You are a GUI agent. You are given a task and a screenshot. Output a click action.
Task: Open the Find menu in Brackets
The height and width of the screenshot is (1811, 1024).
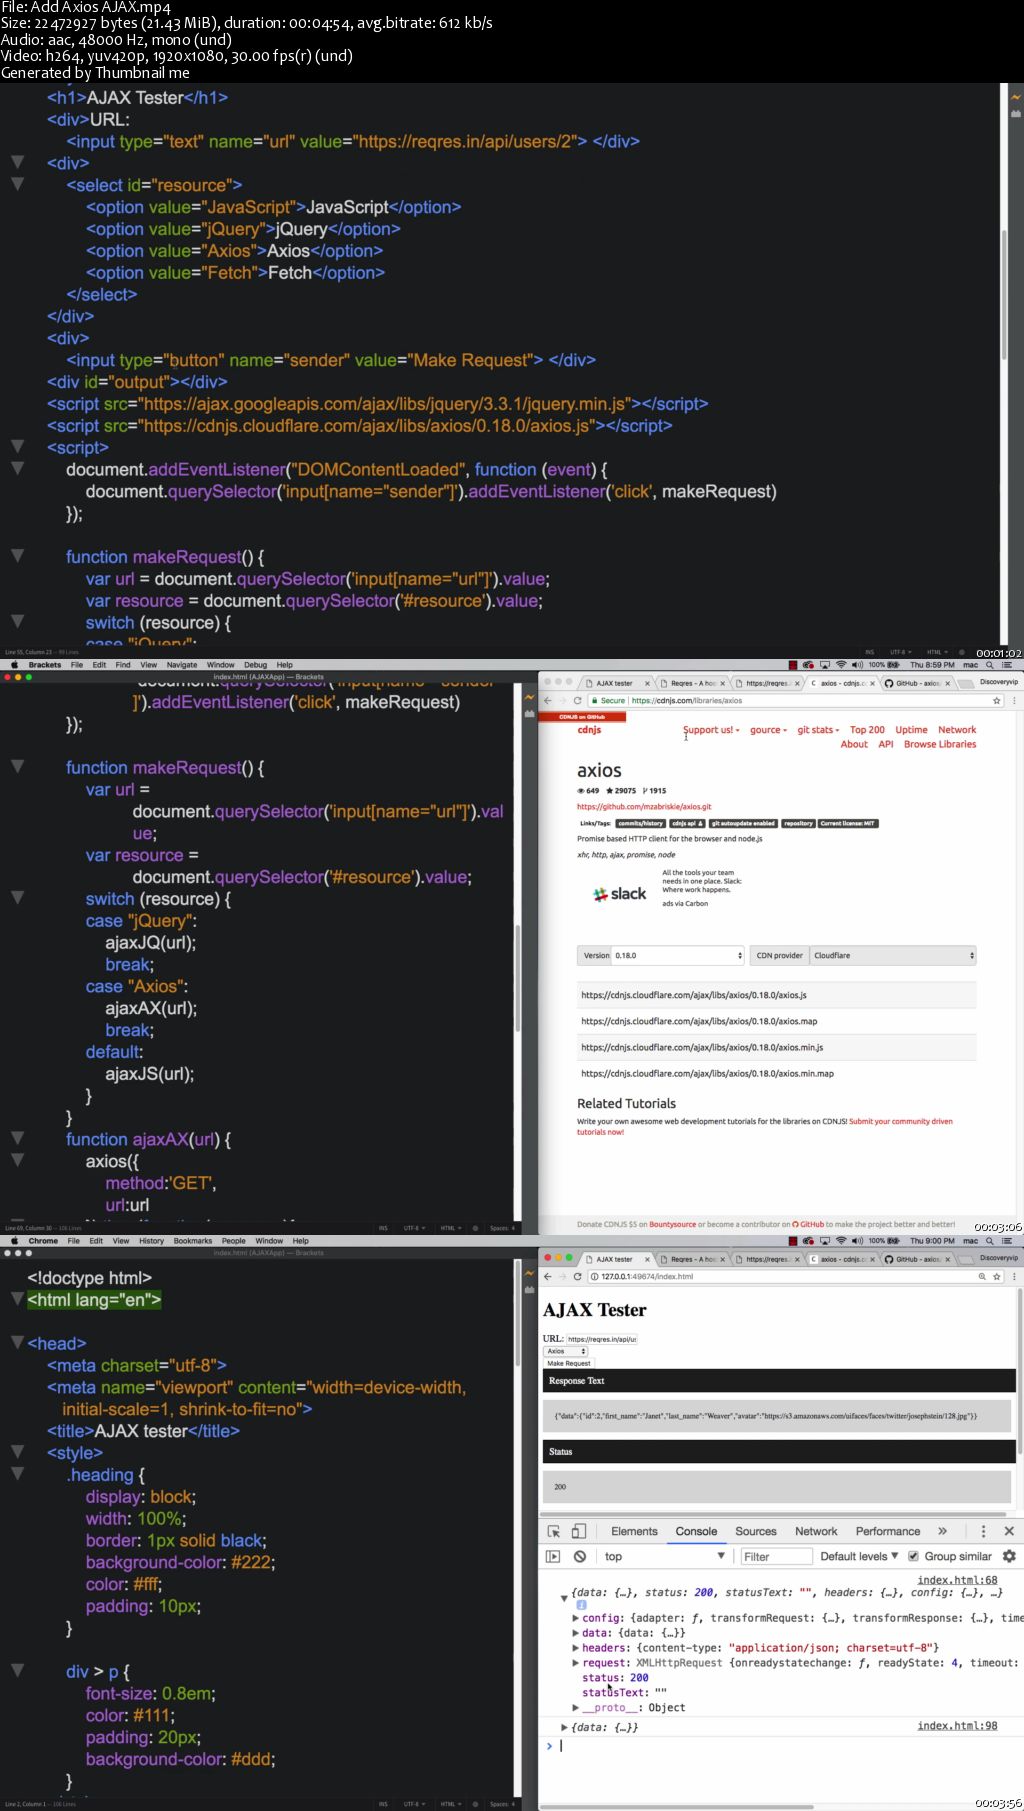pos(123,664)
